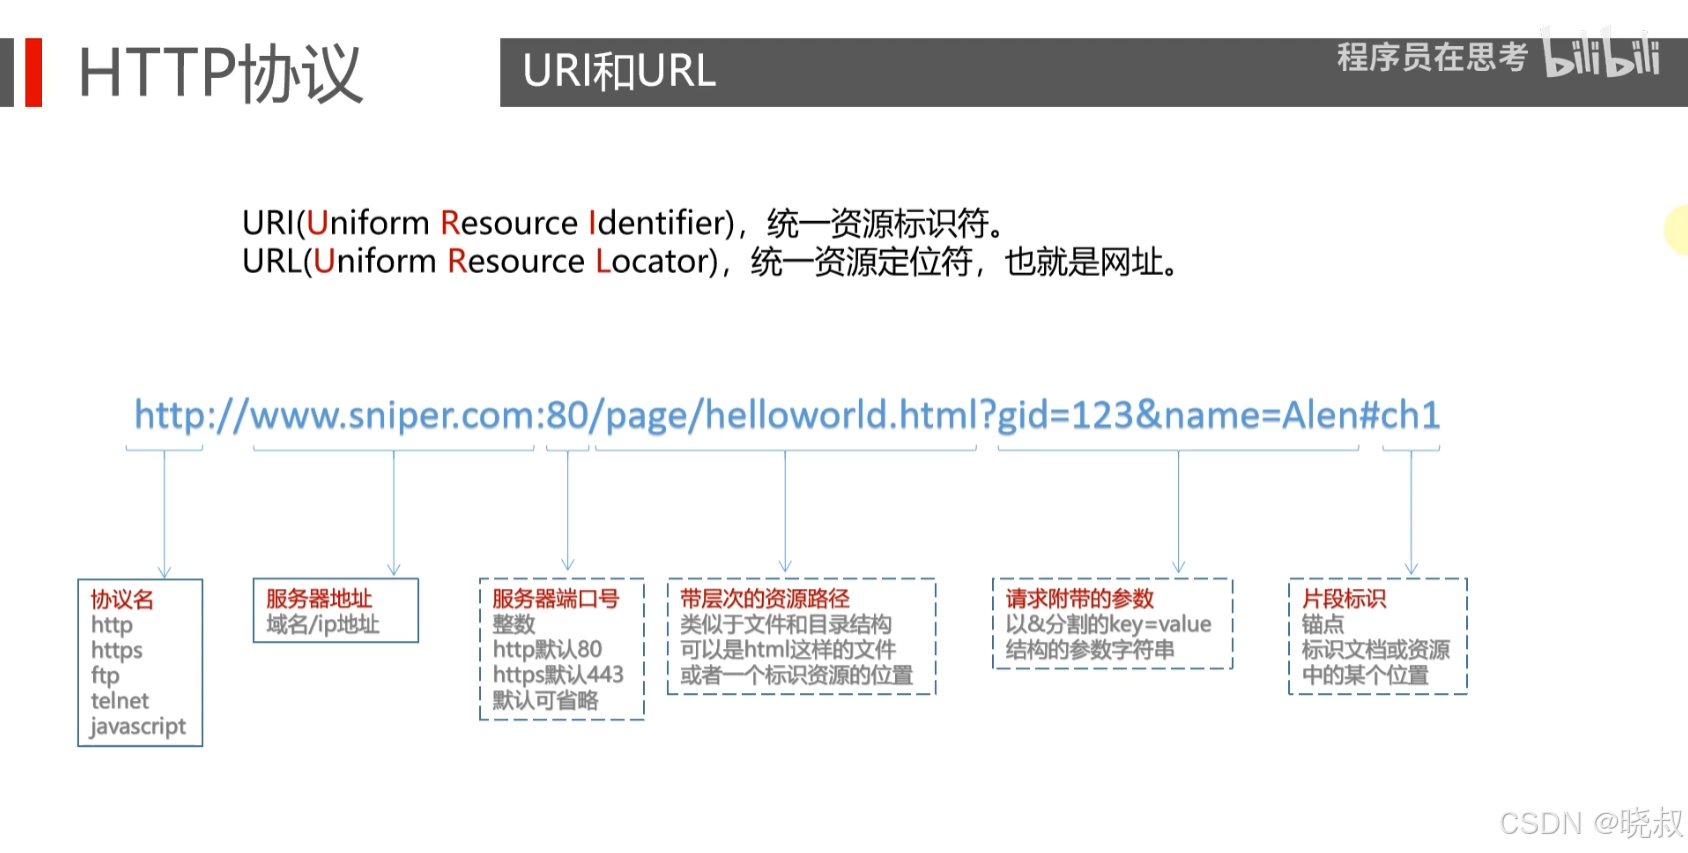Click the "默认可省略" line
Viewport: 1688px width, 853px height.
point(545,700)
